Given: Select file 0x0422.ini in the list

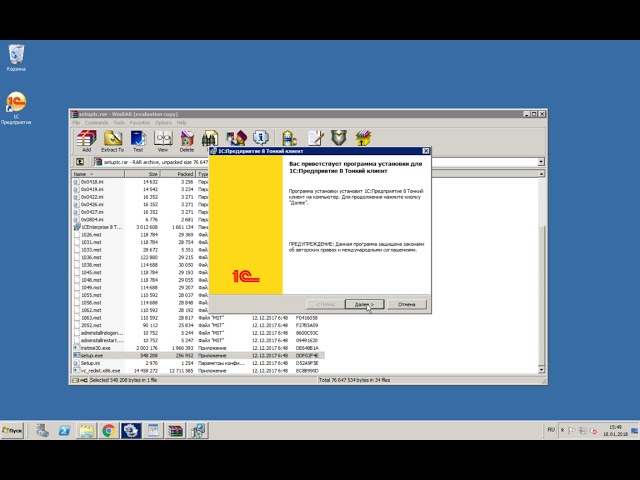Looking at the screenshot, I should tap(92, 197).
